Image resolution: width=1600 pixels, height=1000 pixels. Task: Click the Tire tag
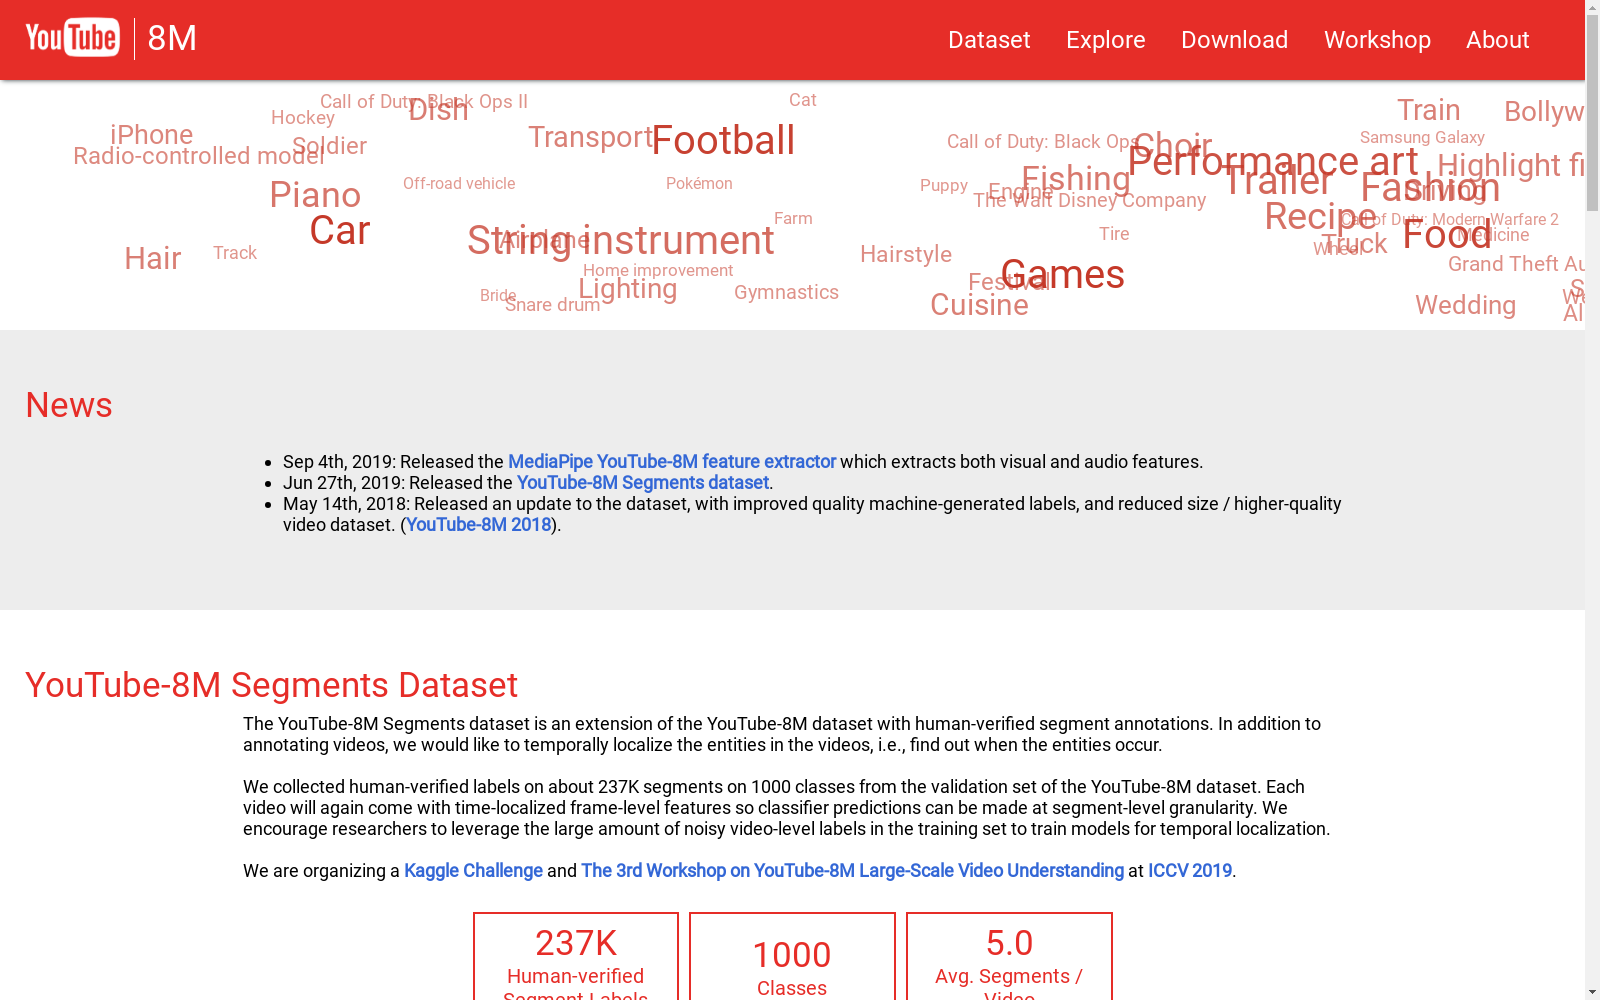pos(1114,234)
